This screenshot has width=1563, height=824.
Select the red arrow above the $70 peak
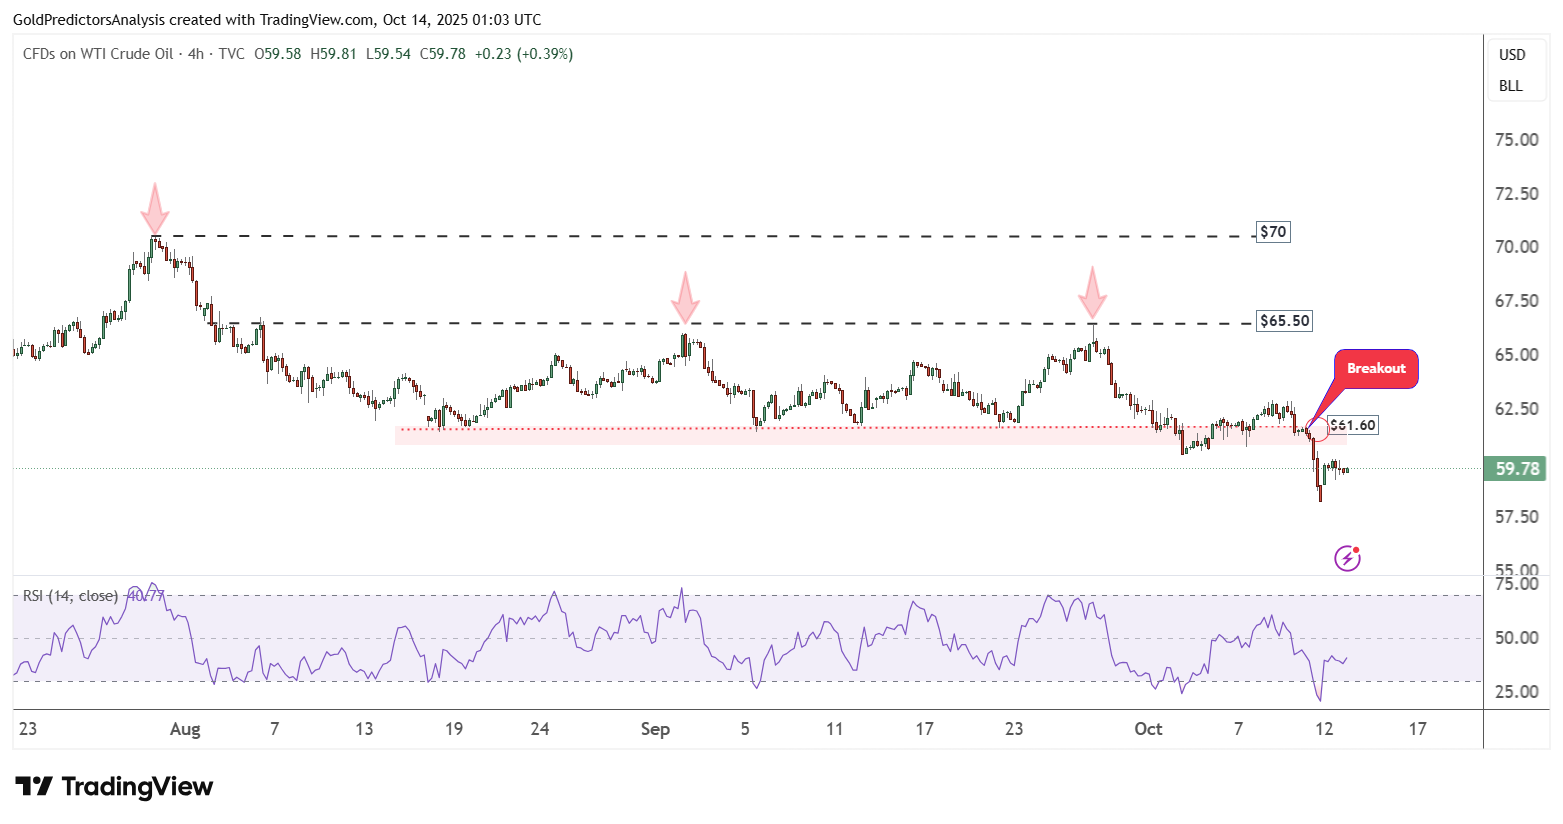pyautogui.click(x=154, y=208)
